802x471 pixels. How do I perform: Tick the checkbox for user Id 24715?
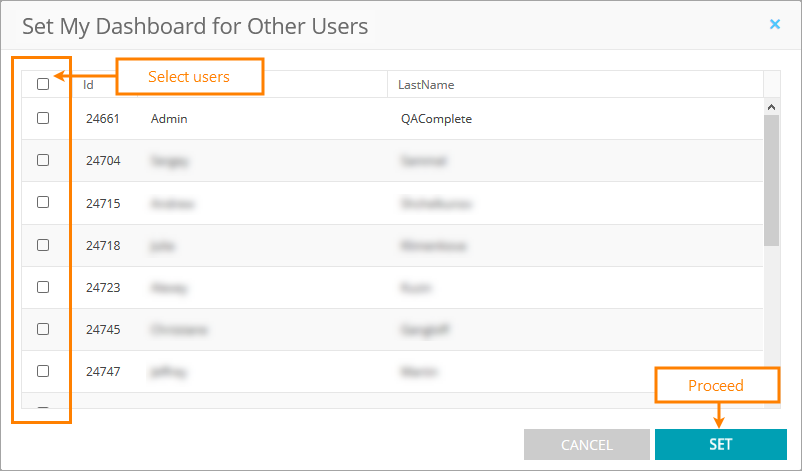(43, 202)
